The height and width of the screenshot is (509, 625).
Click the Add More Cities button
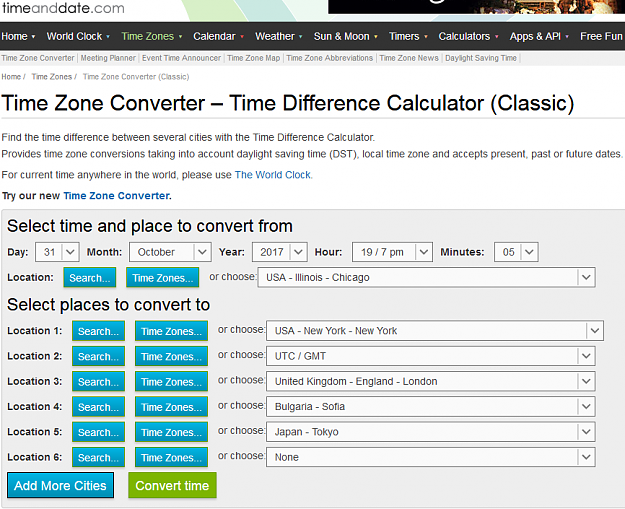click(x=61, y=485)
